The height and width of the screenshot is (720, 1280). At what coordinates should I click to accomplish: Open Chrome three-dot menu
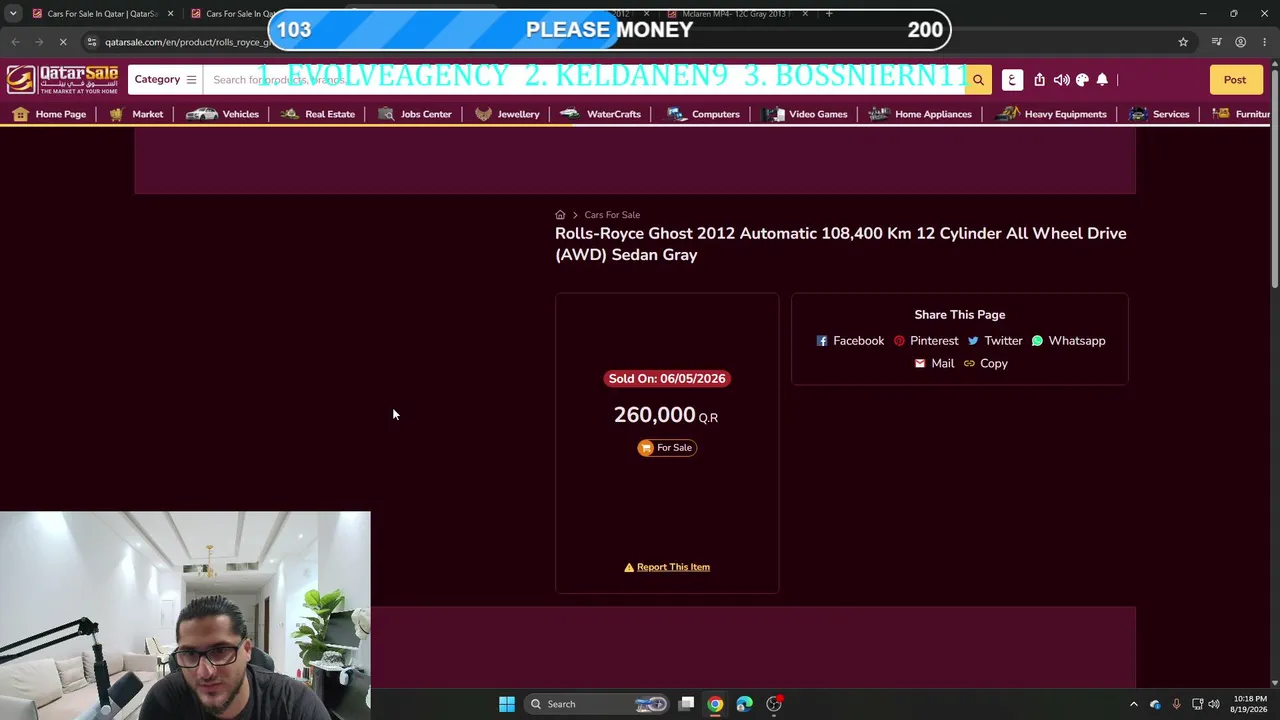pos(1265,42)
